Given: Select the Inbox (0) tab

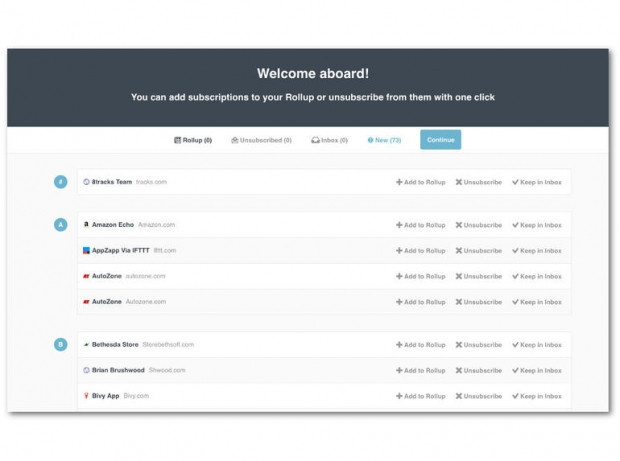Looking at the screenshot, I should click(330, 140).
